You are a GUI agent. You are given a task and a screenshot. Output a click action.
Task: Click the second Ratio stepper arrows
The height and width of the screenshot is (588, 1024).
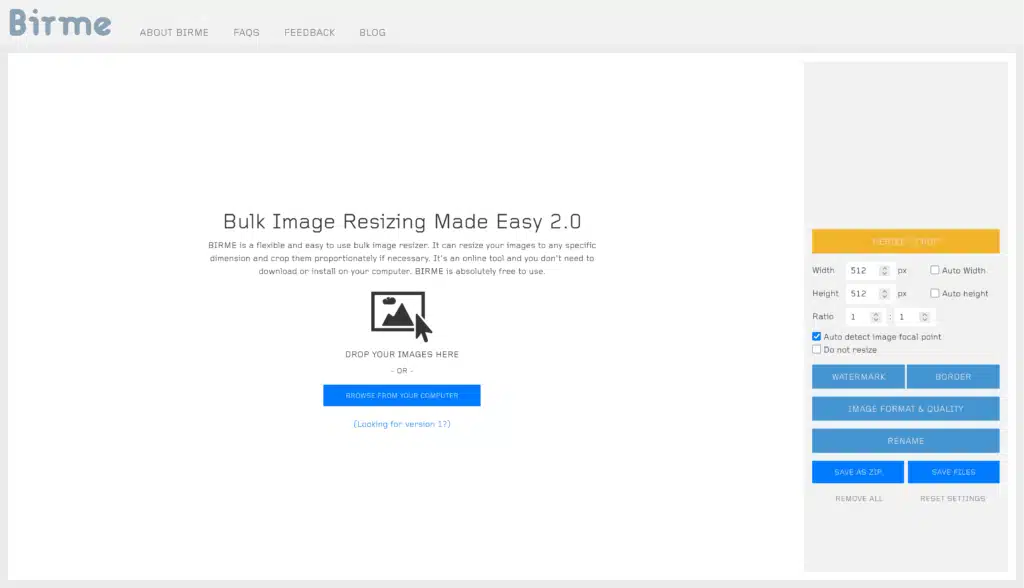tap(925, 317)
